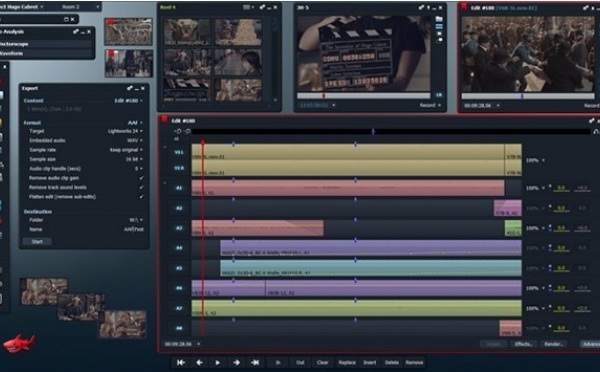
Task: Toggle the A5 audio track label
Action: point(179,268)
